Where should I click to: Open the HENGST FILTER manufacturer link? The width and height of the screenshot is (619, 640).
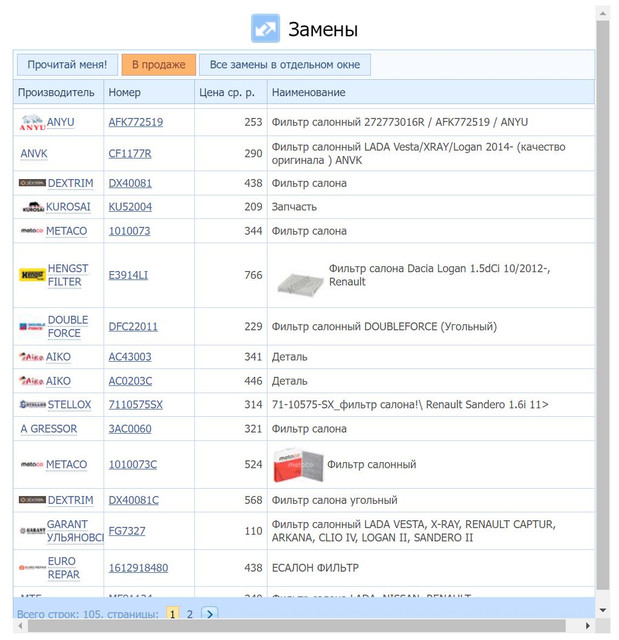coord(68,275)
